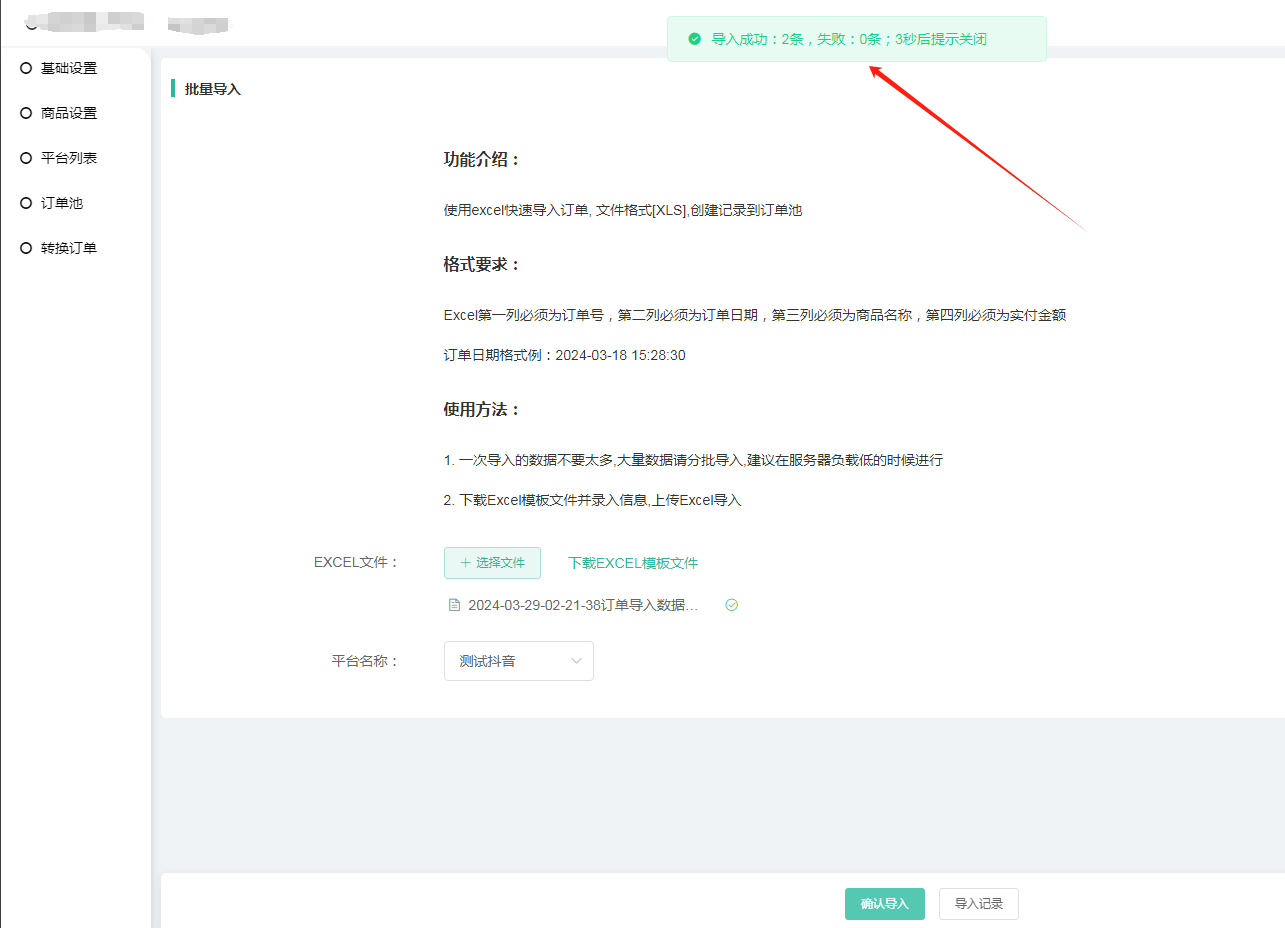Select 平台列表 in the sidebar
This screenshot has width=1285, height=928.
[69, 158]
